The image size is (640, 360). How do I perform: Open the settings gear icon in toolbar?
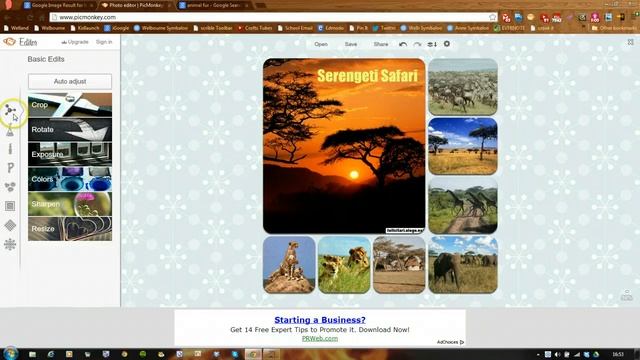447,44
